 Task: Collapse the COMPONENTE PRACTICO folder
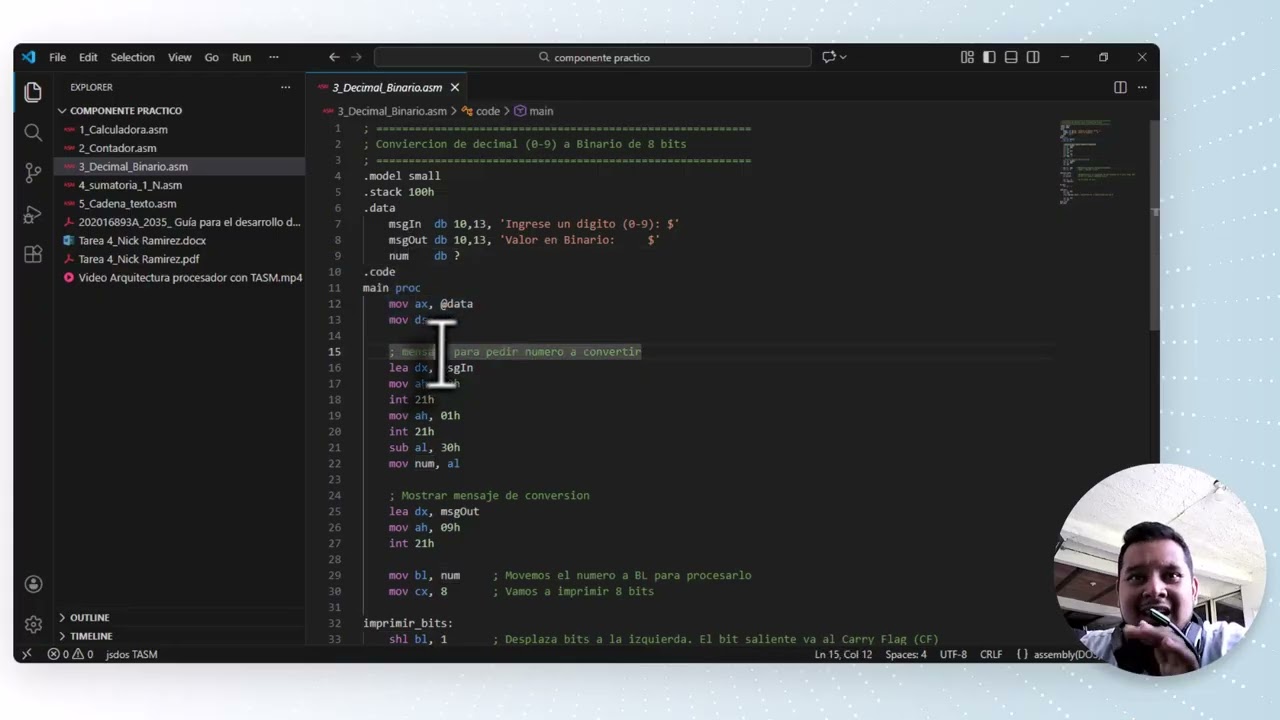click(x=126, y=111)
